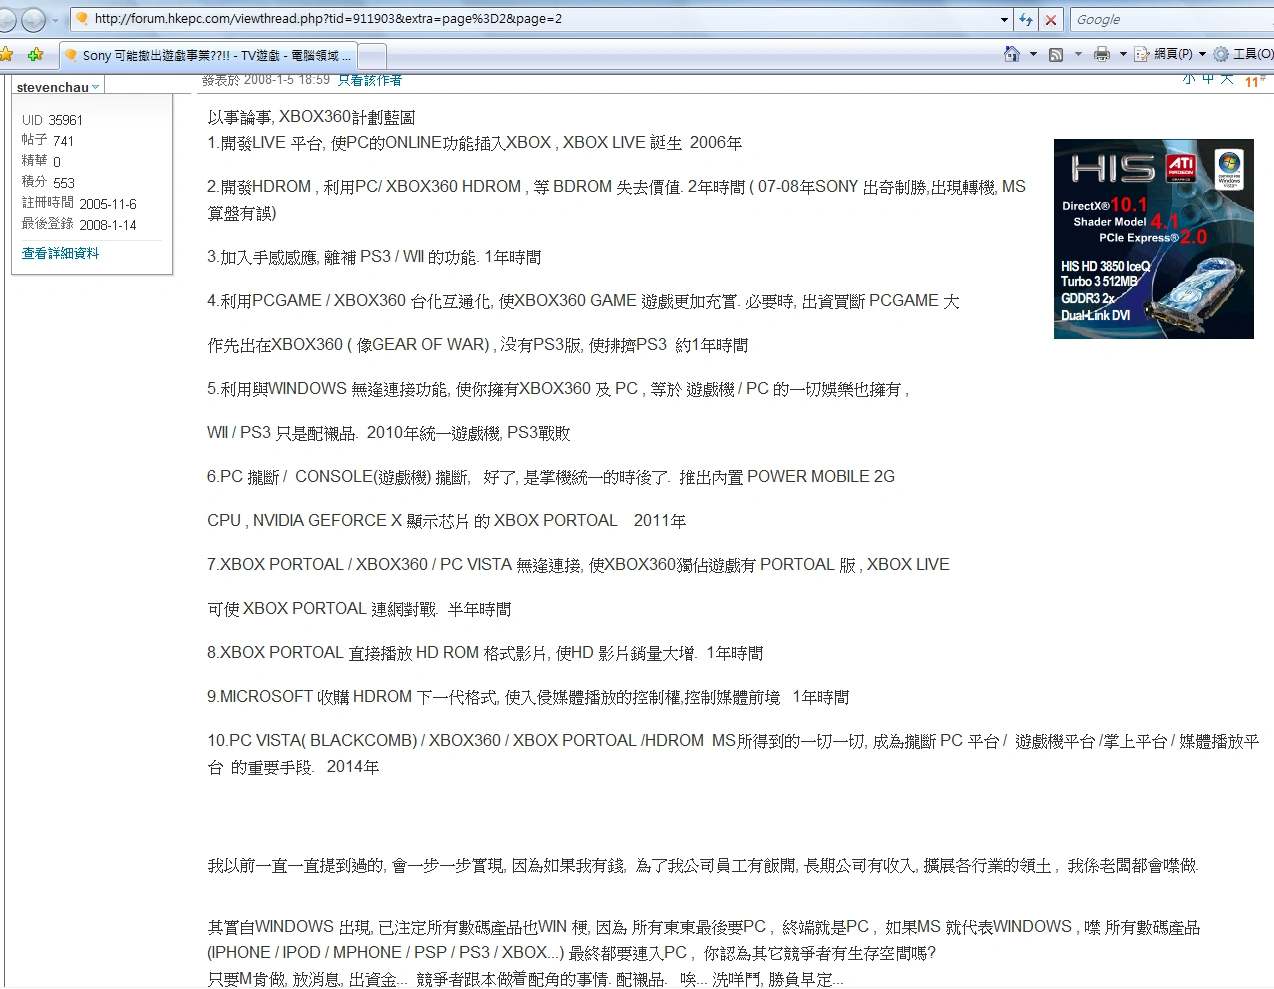Refresh the page with the refresh icon
Viewport: 1274px width, 989px height.
[1027, 19]
